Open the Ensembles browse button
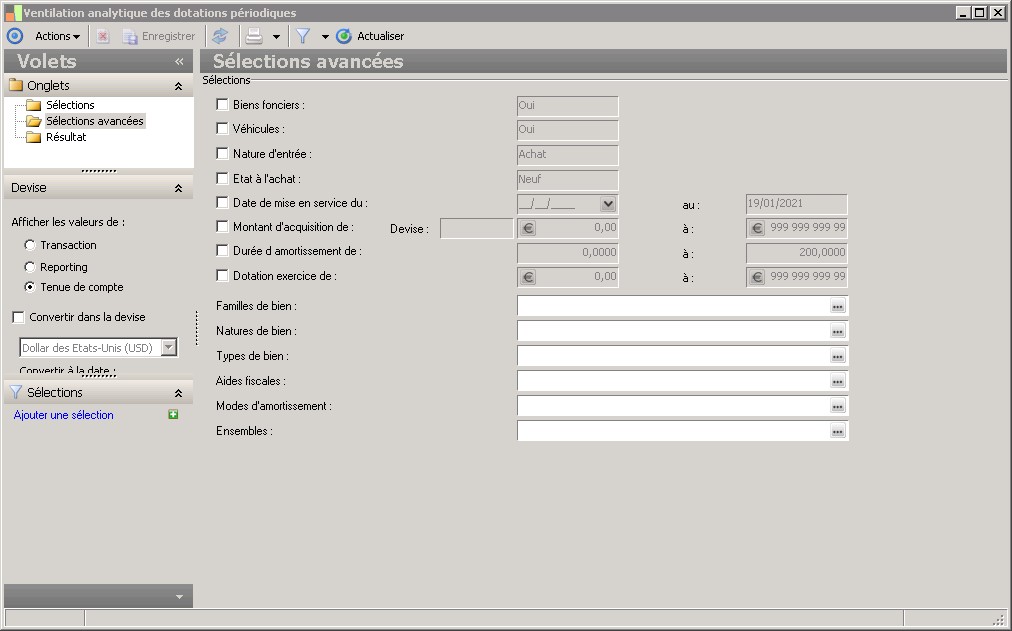The width and height of the screenshot is (1012, 631). [838, 431]
